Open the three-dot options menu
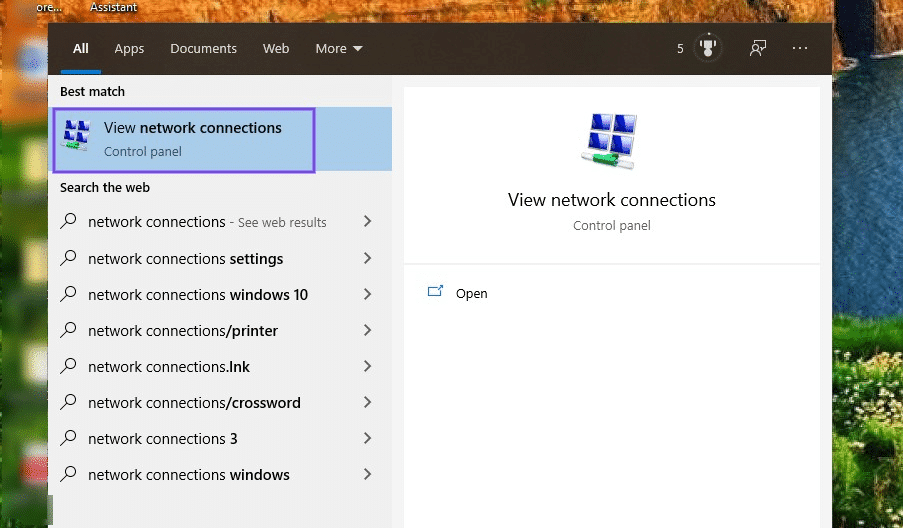The height and width of the screenshot is (528, 903). pyautogui.click(x=799, y=48)
